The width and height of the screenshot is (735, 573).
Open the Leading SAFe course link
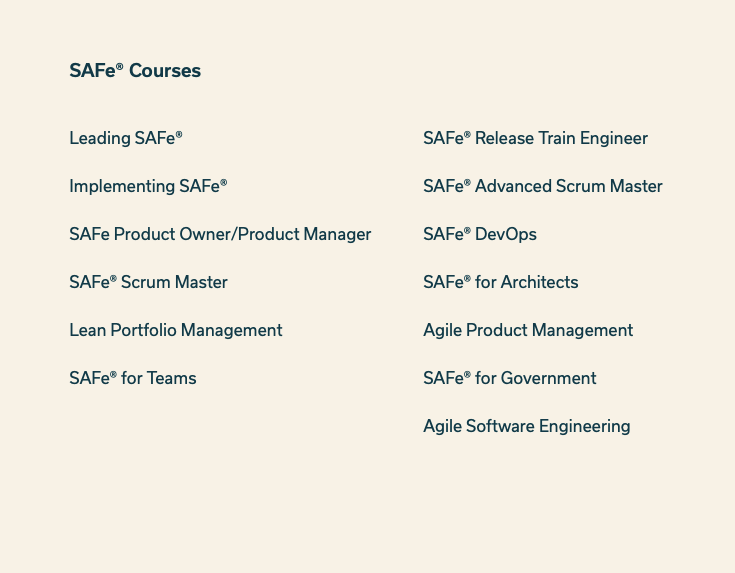click(126, 138)
